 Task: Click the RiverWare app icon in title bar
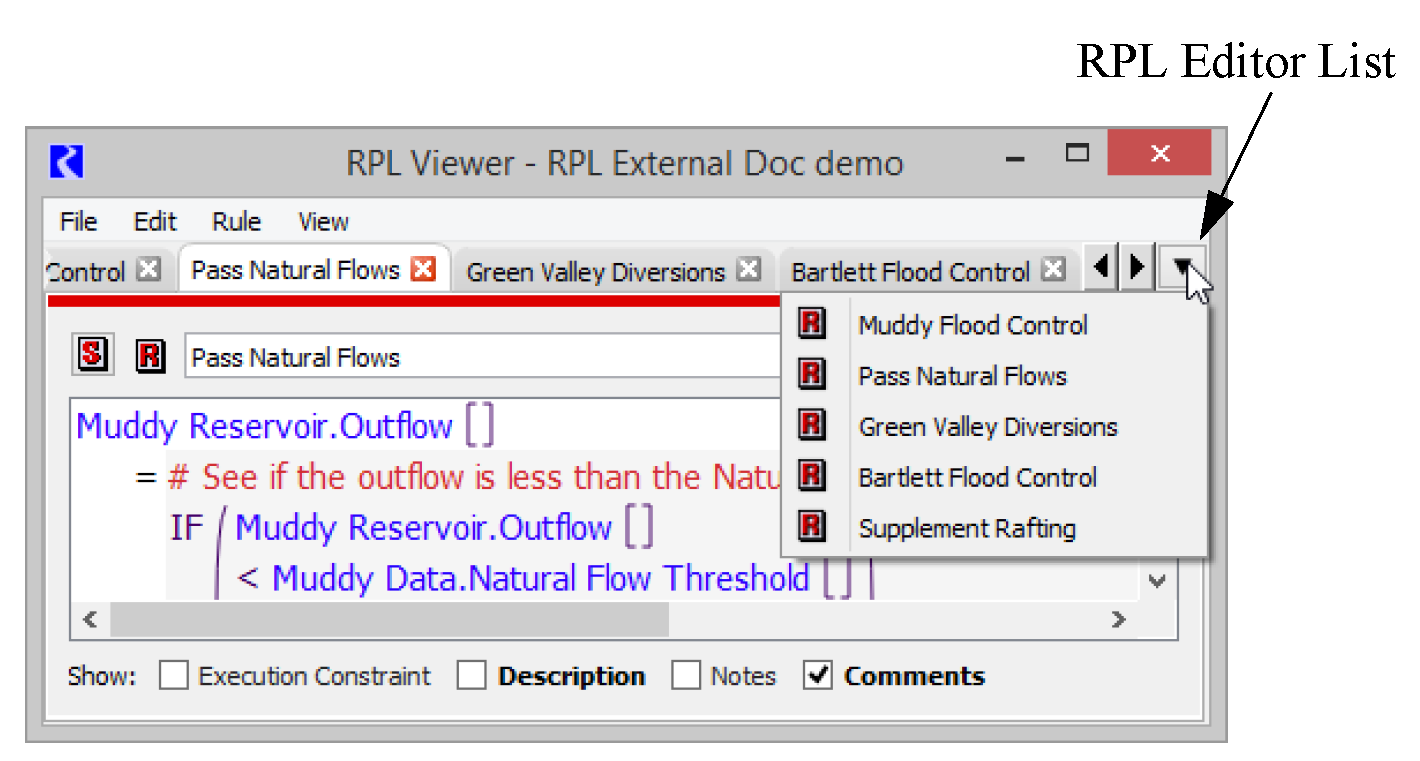66,161
